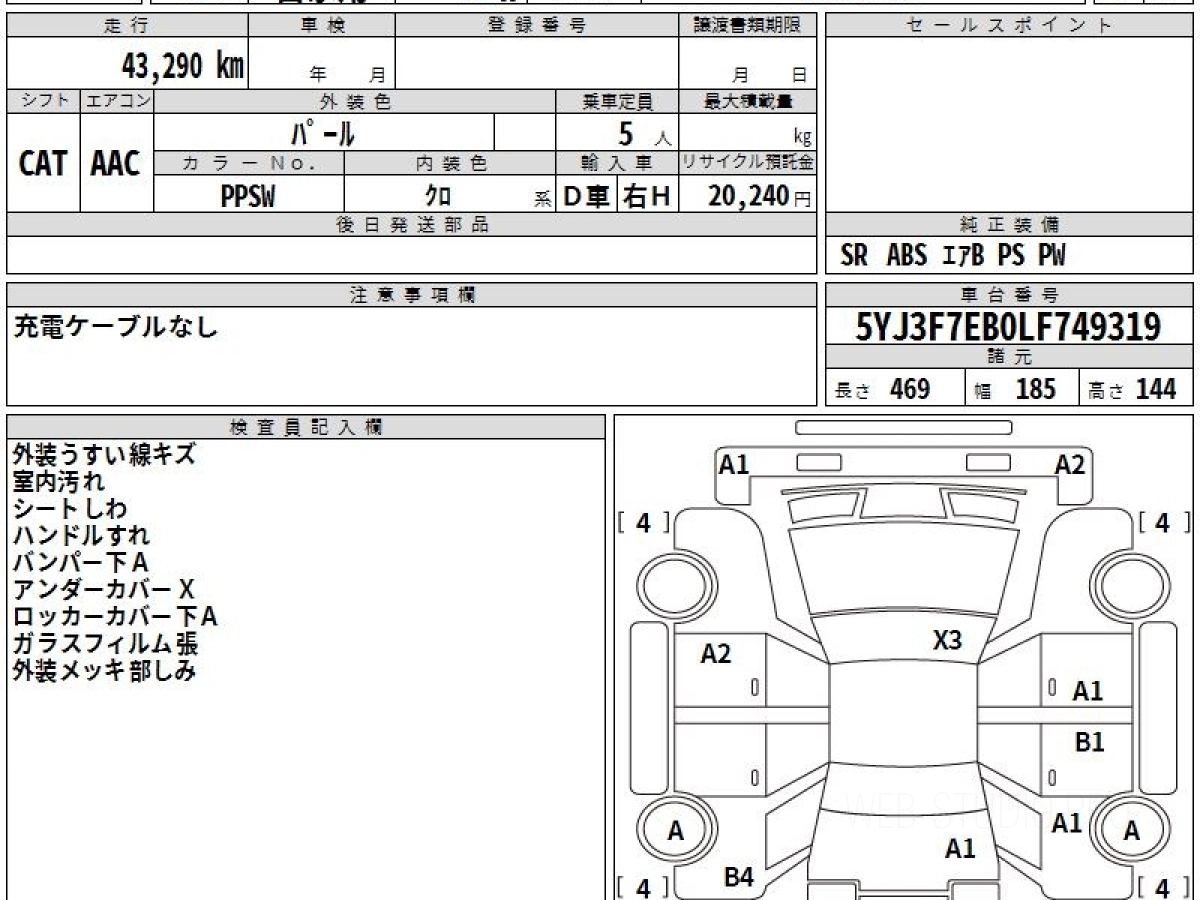Screen dimensions: 1200x900
Task: Select the A2 mark on the door panel
Action: click(715, 654)
